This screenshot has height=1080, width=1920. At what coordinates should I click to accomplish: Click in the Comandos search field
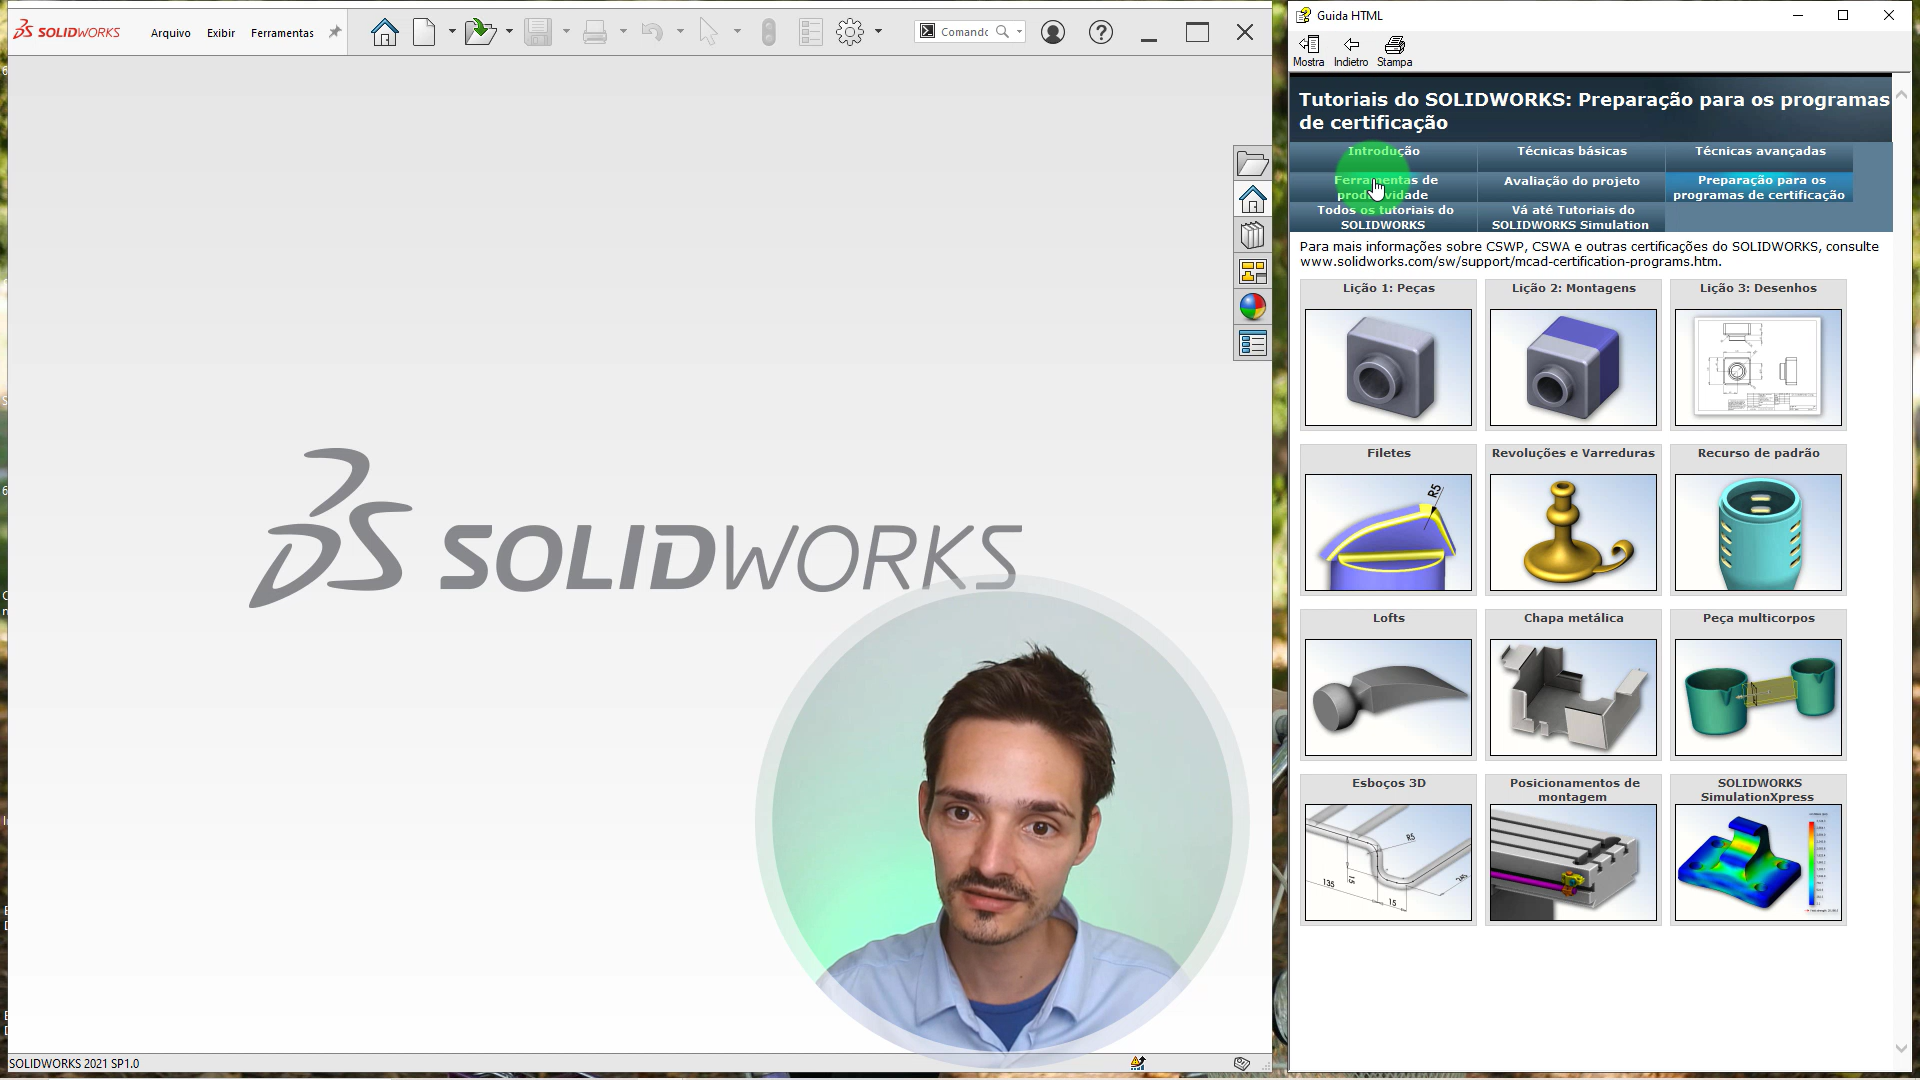(965, 32)
